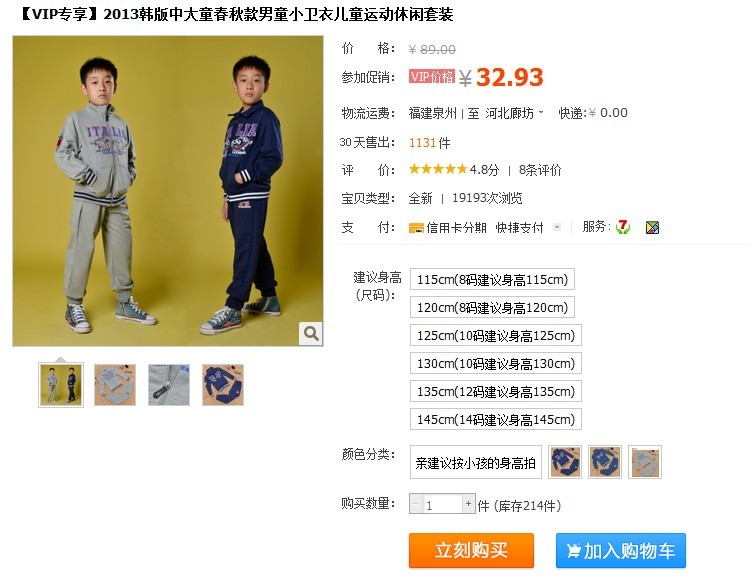This screenshot has width=756, height=580.
Task: View the gray jacket zipper detail thumbnail
Action: pyautogui.click(x=169, y=385)
